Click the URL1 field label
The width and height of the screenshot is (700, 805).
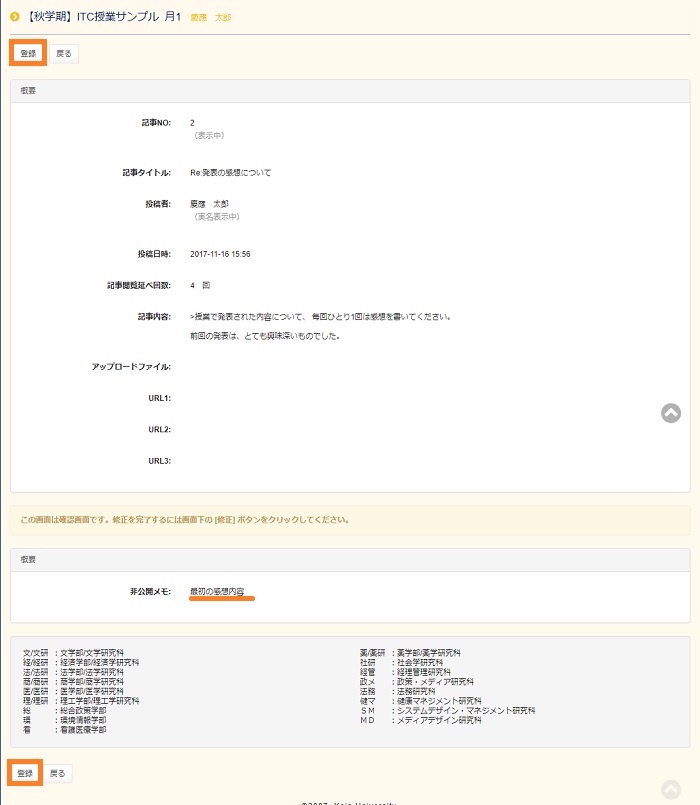click(x=159, y=398)
